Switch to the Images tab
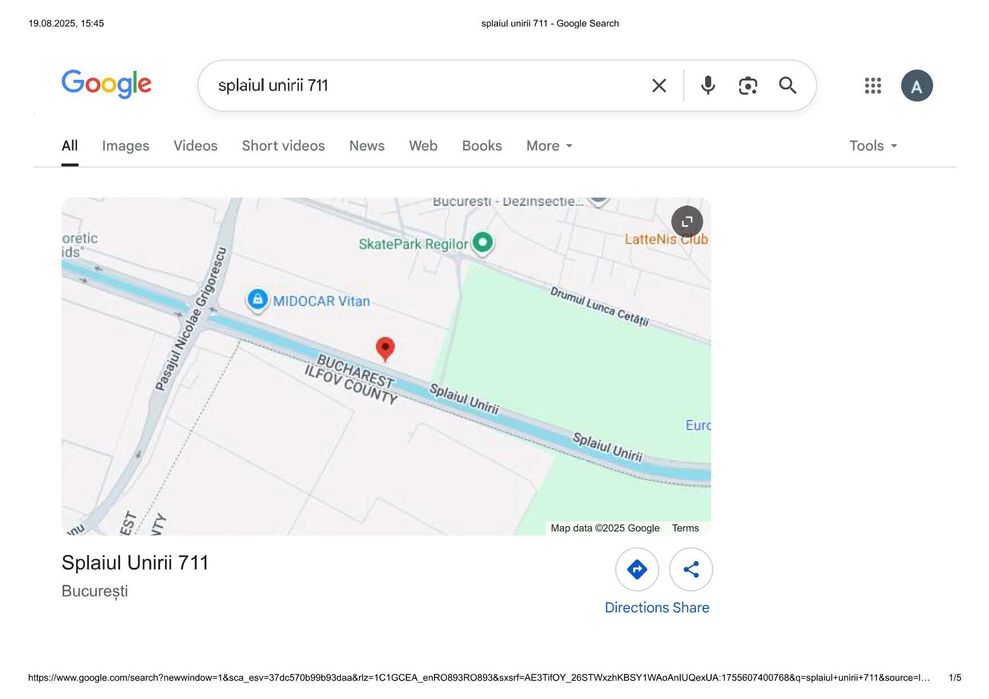Image resolution: width=989 pixels, height=699 pixels. click(126, 146)
